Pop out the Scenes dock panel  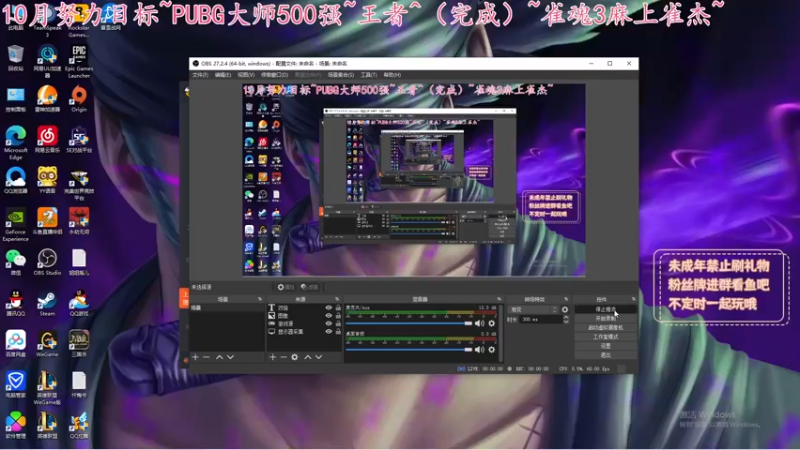coord(260,299)
